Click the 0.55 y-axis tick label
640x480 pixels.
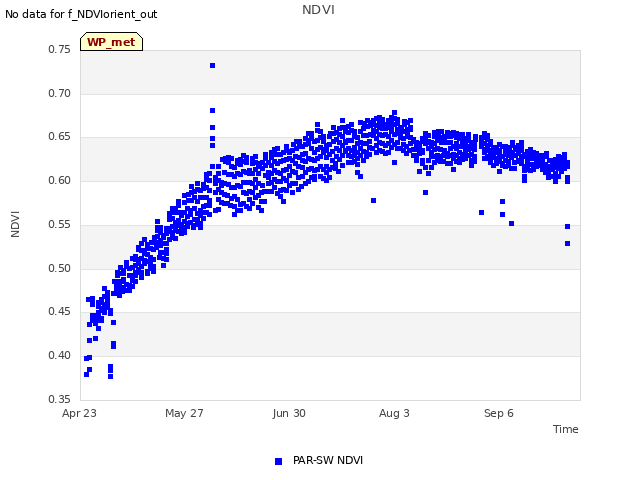pyautogui.click(x=59, y=224)
